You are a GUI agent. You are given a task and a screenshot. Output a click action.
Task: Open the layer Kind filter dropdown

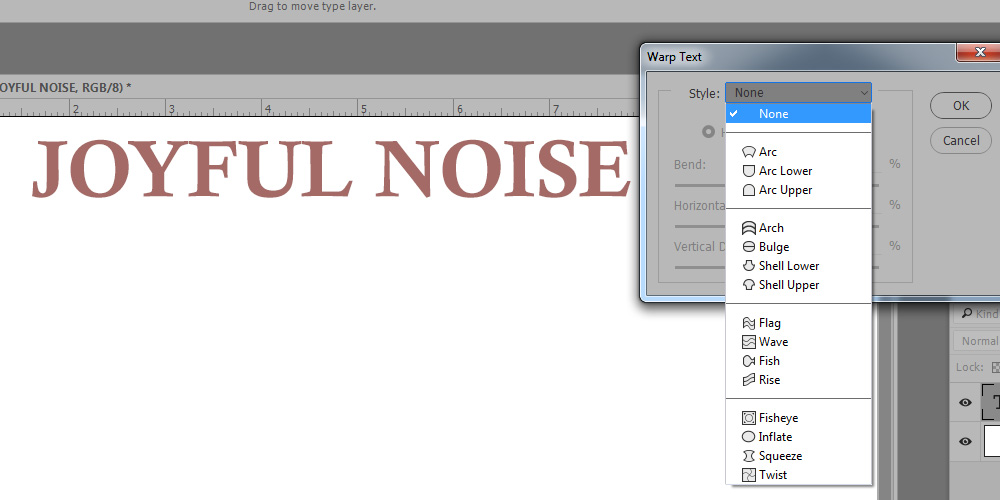coord(976,314)
